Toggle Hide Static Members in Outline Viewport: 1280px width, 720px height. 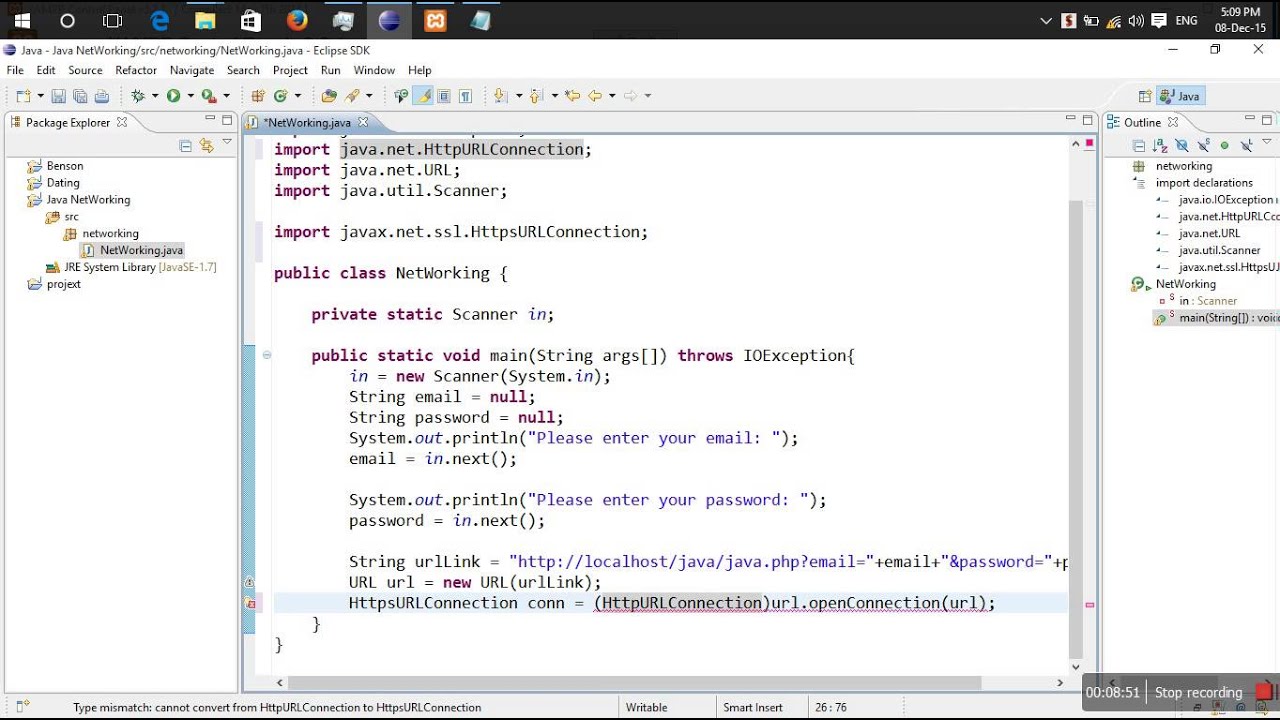click(x=1204, y=145)
